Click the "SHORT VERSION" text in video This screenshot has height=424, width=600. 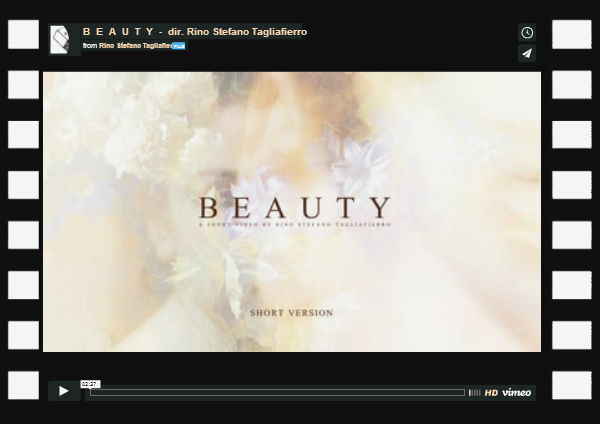291,313
